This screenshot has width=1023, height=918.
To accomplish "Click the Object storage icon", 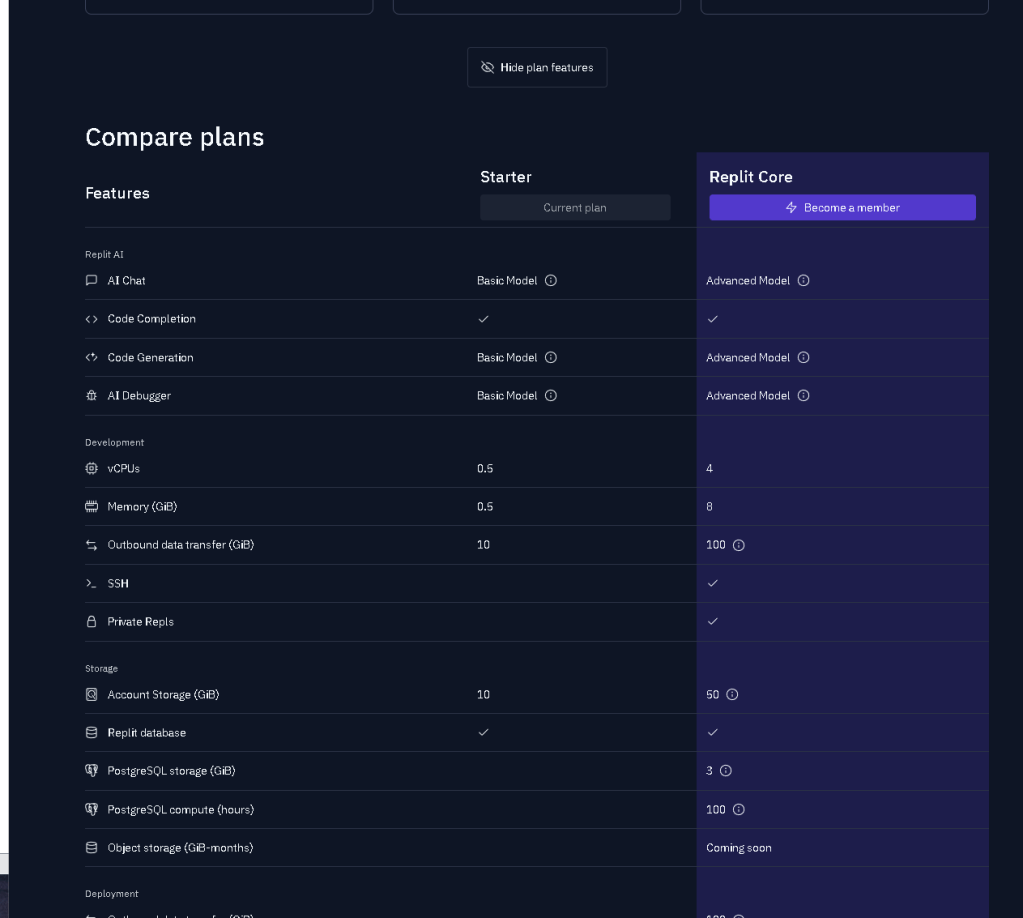I will point(91,848).
